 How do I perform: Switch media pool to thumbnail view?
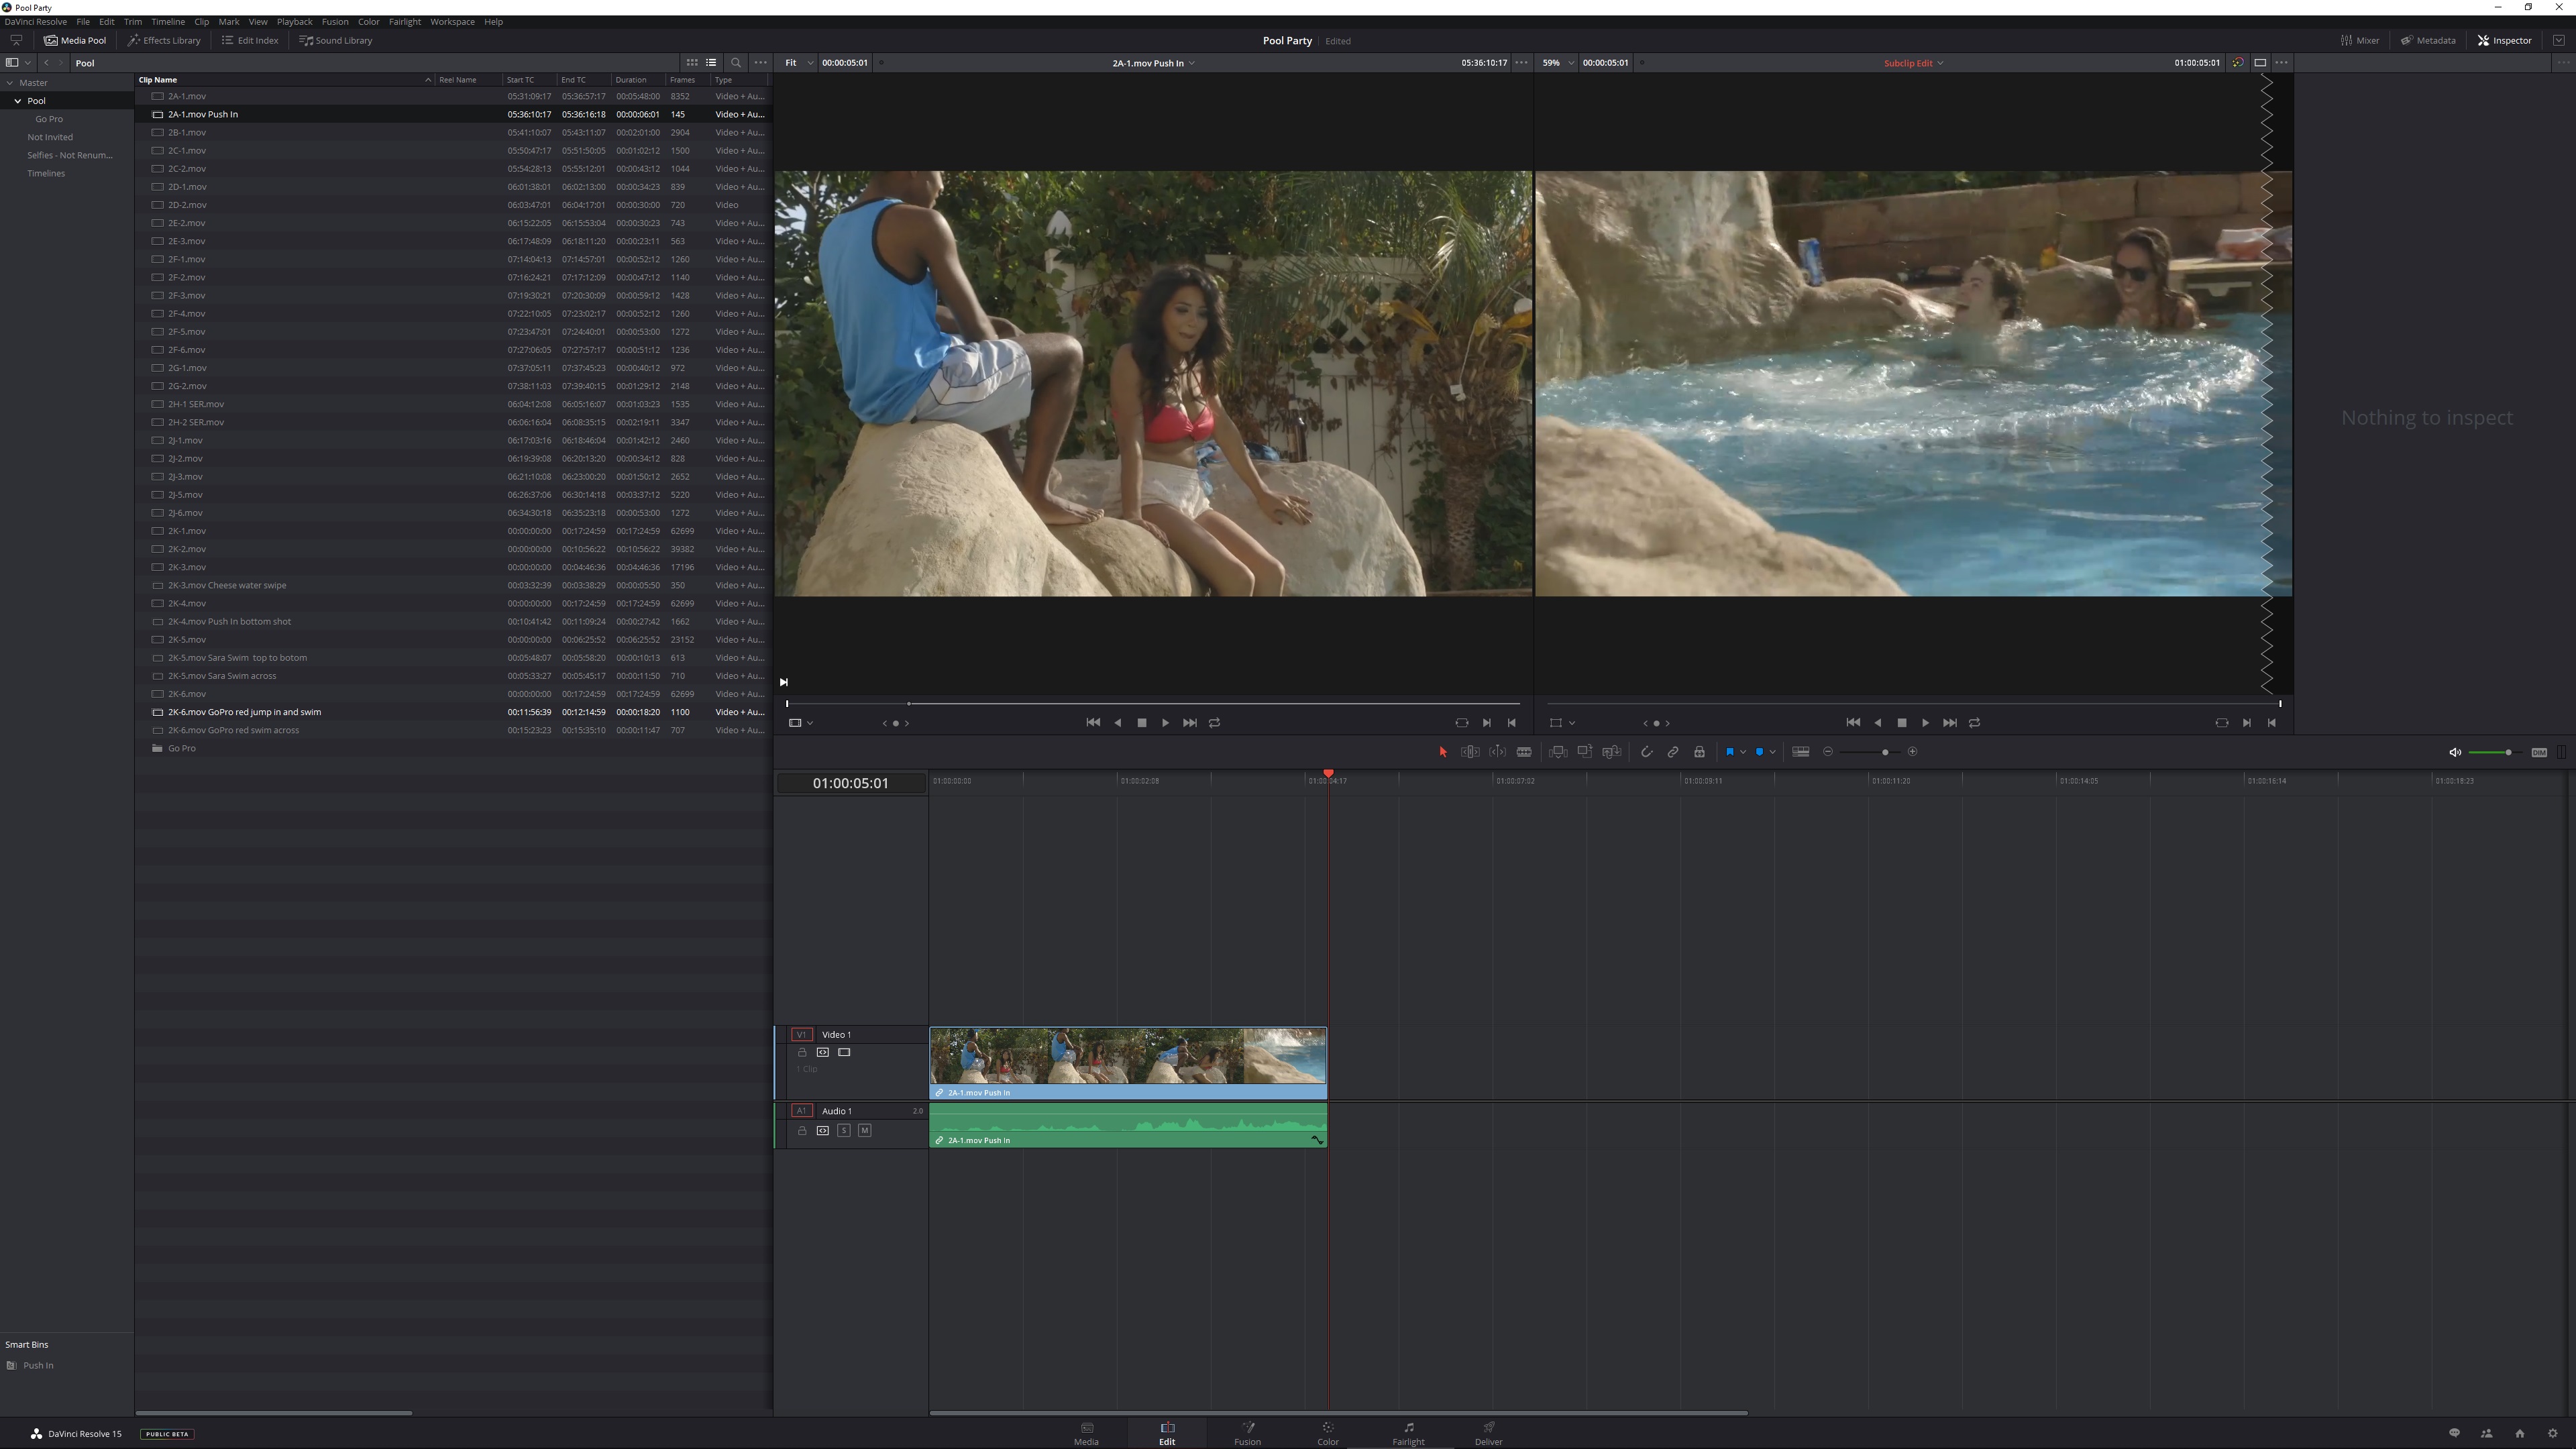pos(691,62)
